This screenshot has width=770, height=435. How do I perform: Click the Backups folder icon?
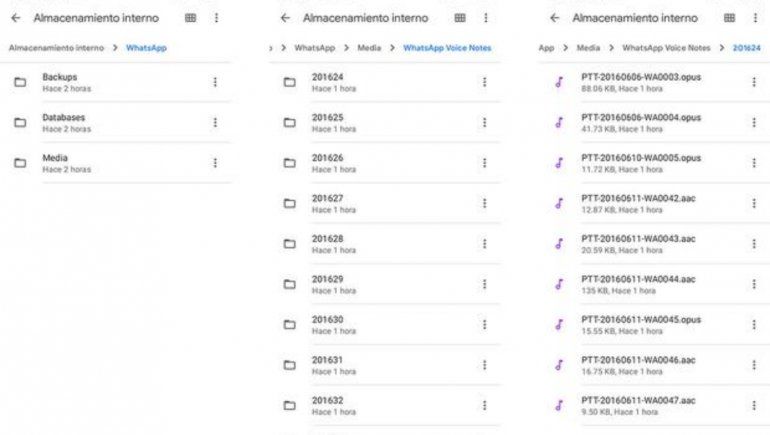tap(19, 82)
